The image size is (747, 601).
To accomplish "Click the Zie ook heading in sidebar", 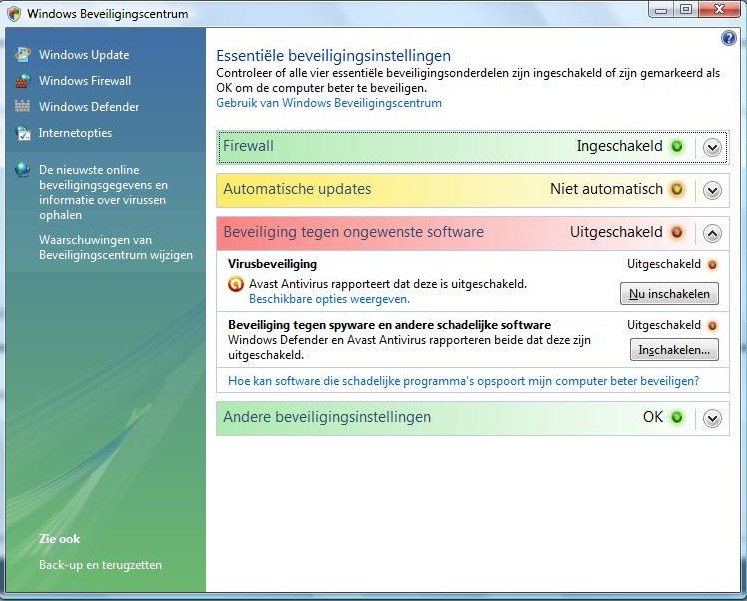I will point(60,539).
